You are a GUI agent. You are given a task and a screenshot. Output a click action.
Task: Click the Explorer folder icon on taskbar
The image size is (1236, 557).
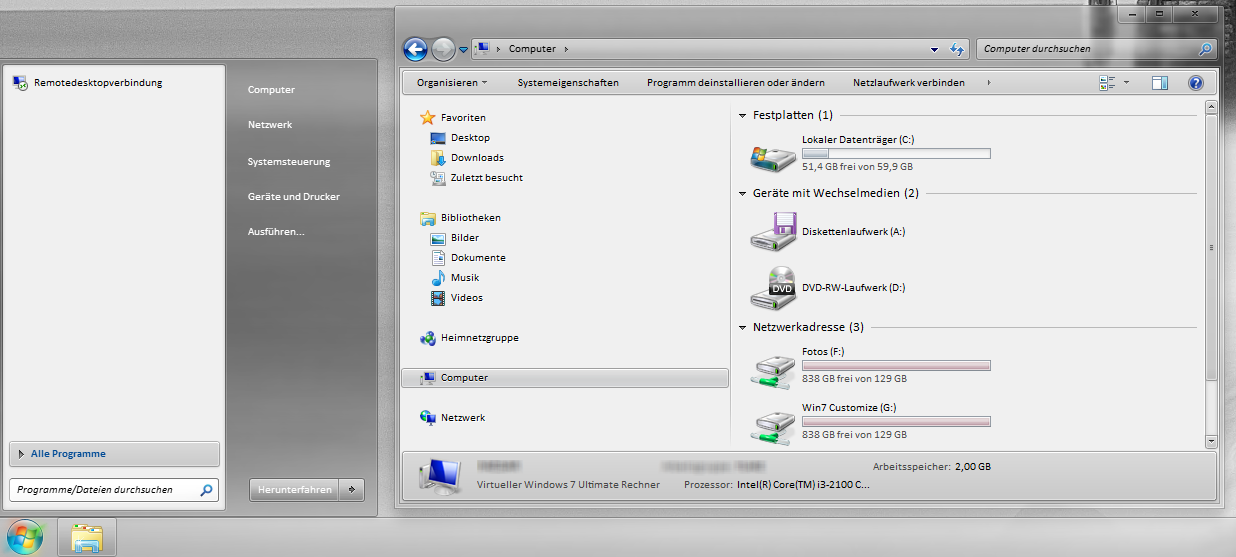point(87,537)
